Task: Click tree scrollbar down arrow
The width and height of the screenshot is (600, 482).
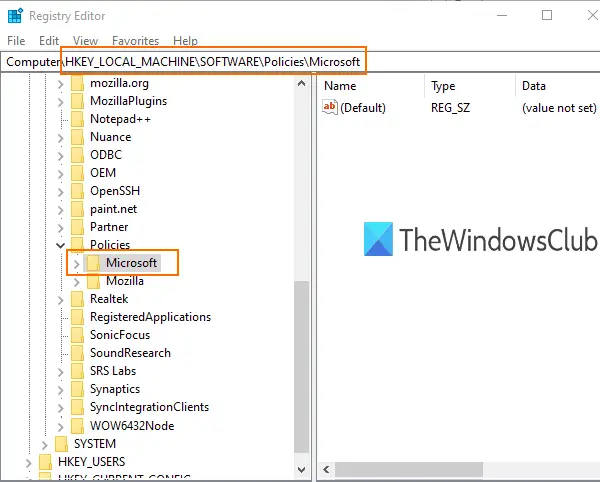Action: (x=302, y=469)
